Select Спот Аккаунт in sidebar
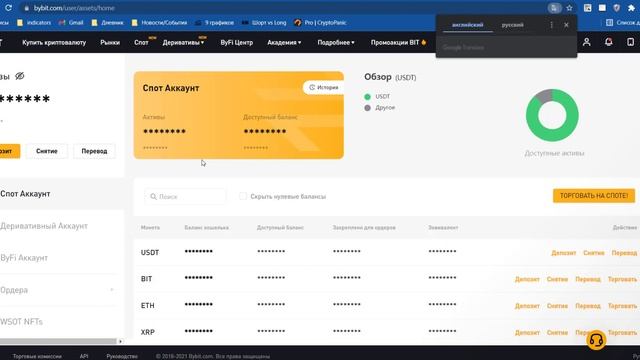 point(25,194)
